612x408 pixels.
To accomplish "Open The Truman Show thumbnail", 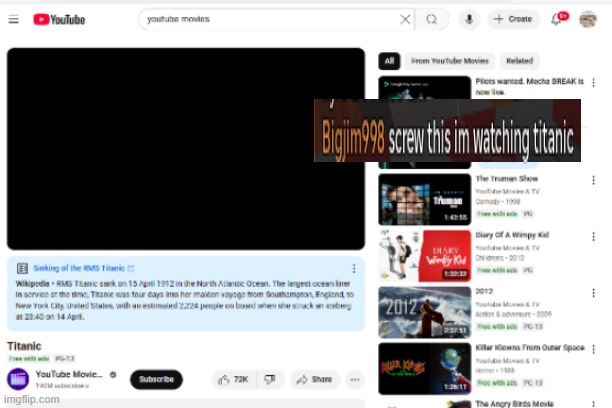I will (425, 200).
